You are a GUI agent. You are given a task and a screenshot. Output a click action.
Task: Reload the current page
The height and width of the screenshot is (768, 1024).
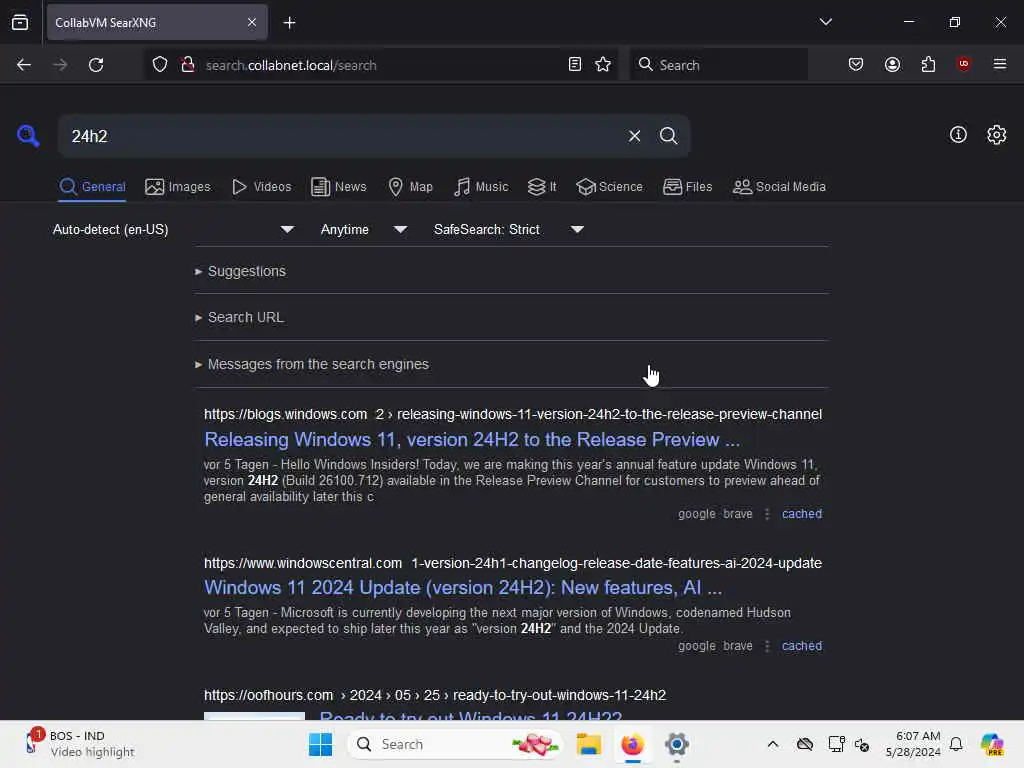click(x=96, y=65)
